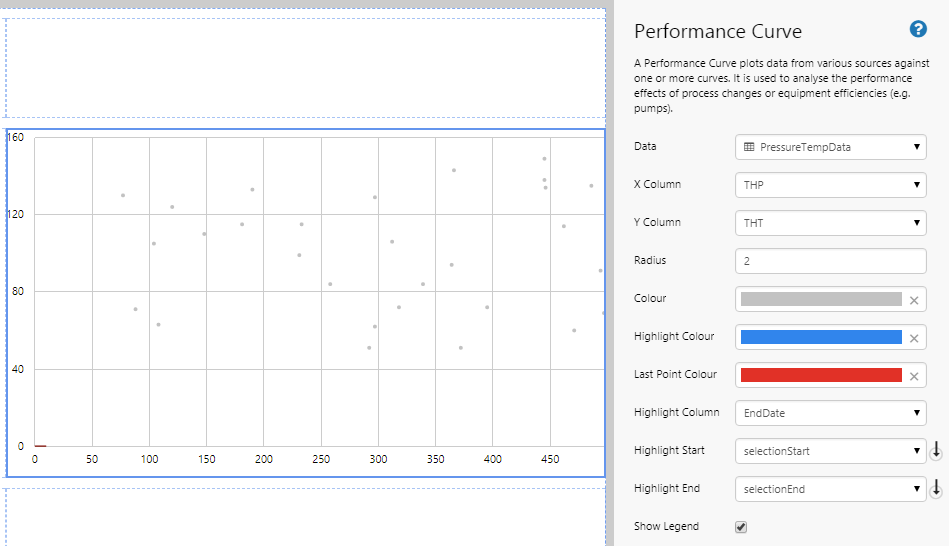Viewport: 949px width, 546px height.
Task: Open the Highlight End selectionEnd dropdown
Action: [830, 489]
